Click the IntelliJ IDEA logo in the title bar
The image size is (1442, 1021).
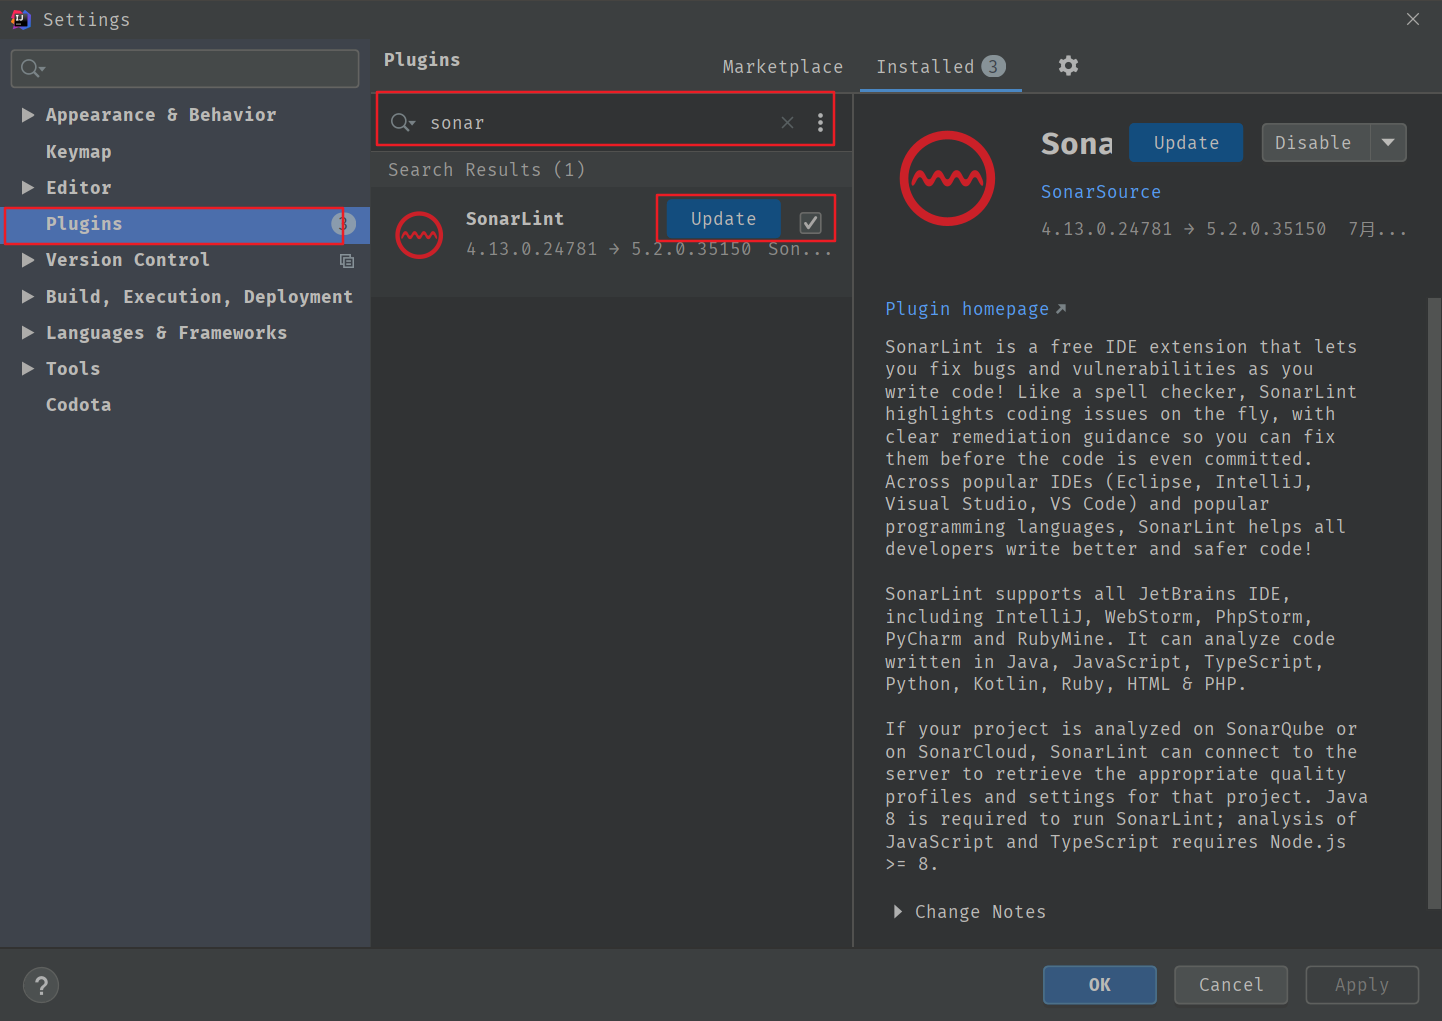(x=21, y=19)
